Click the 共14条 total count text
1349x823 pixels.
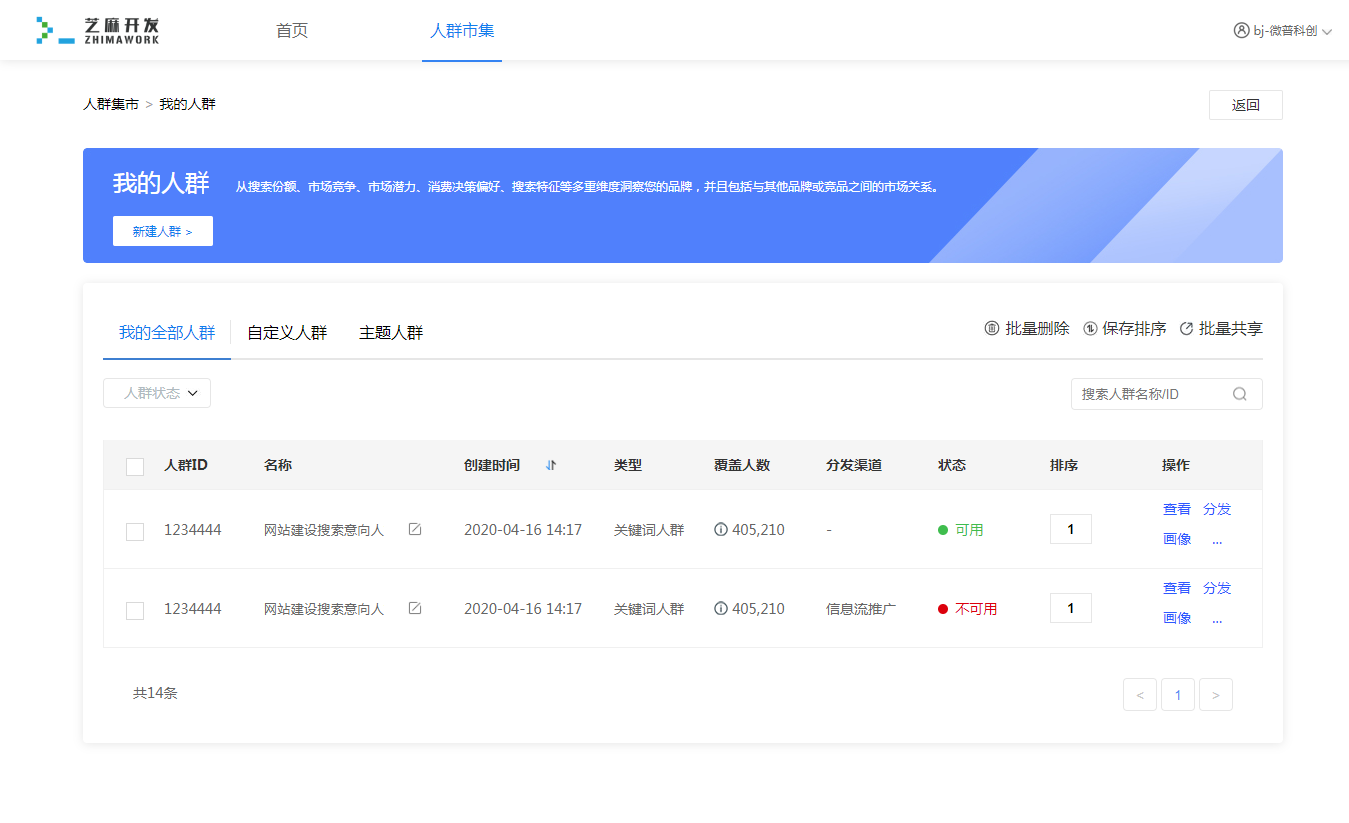155,693
